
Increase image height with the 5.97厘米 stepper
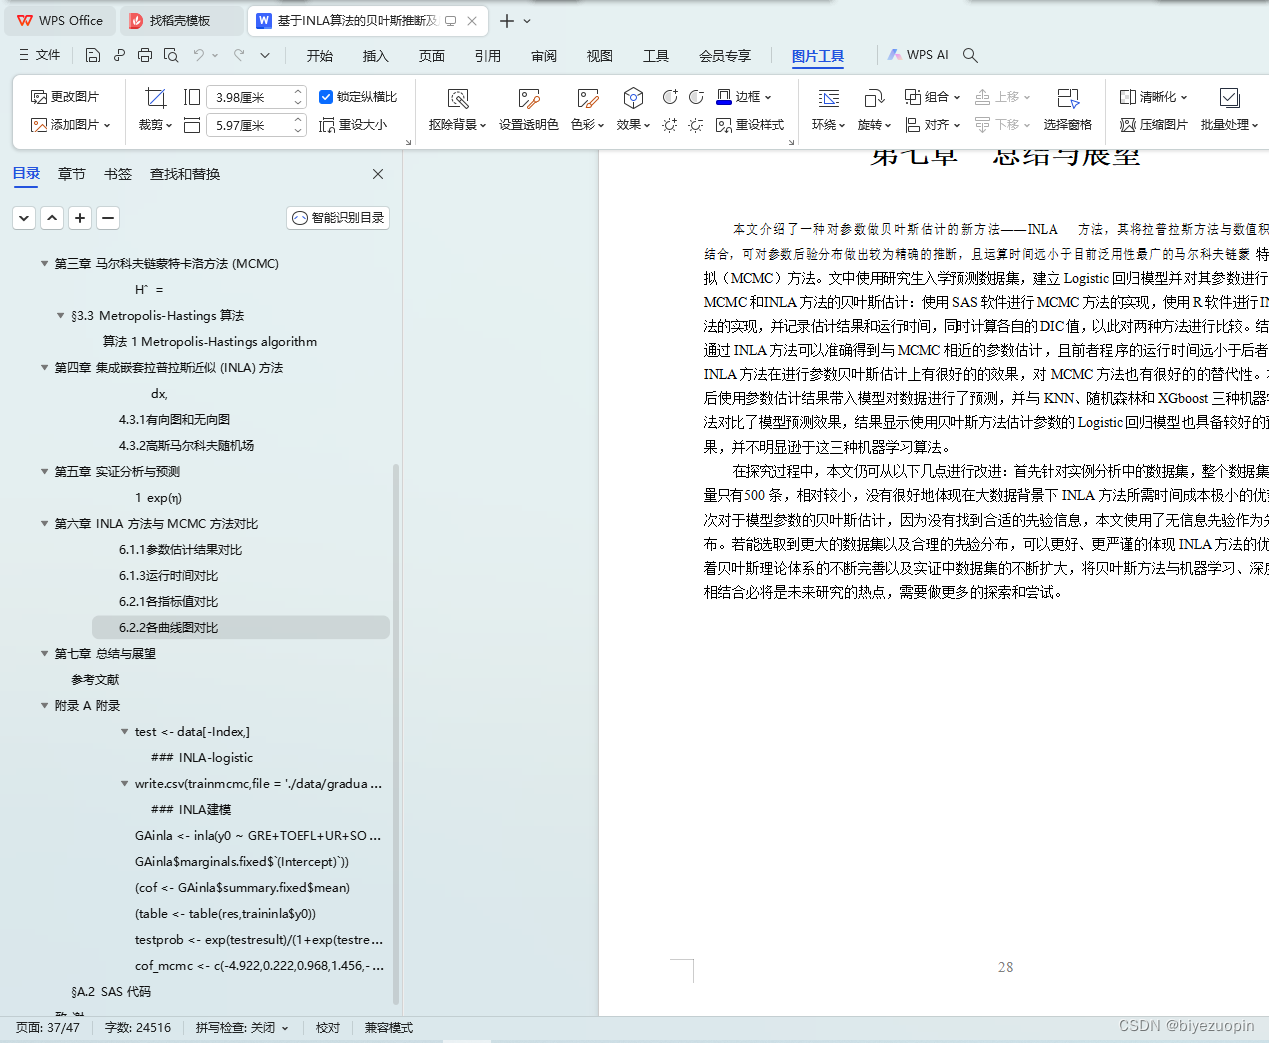tap(297, 120)
